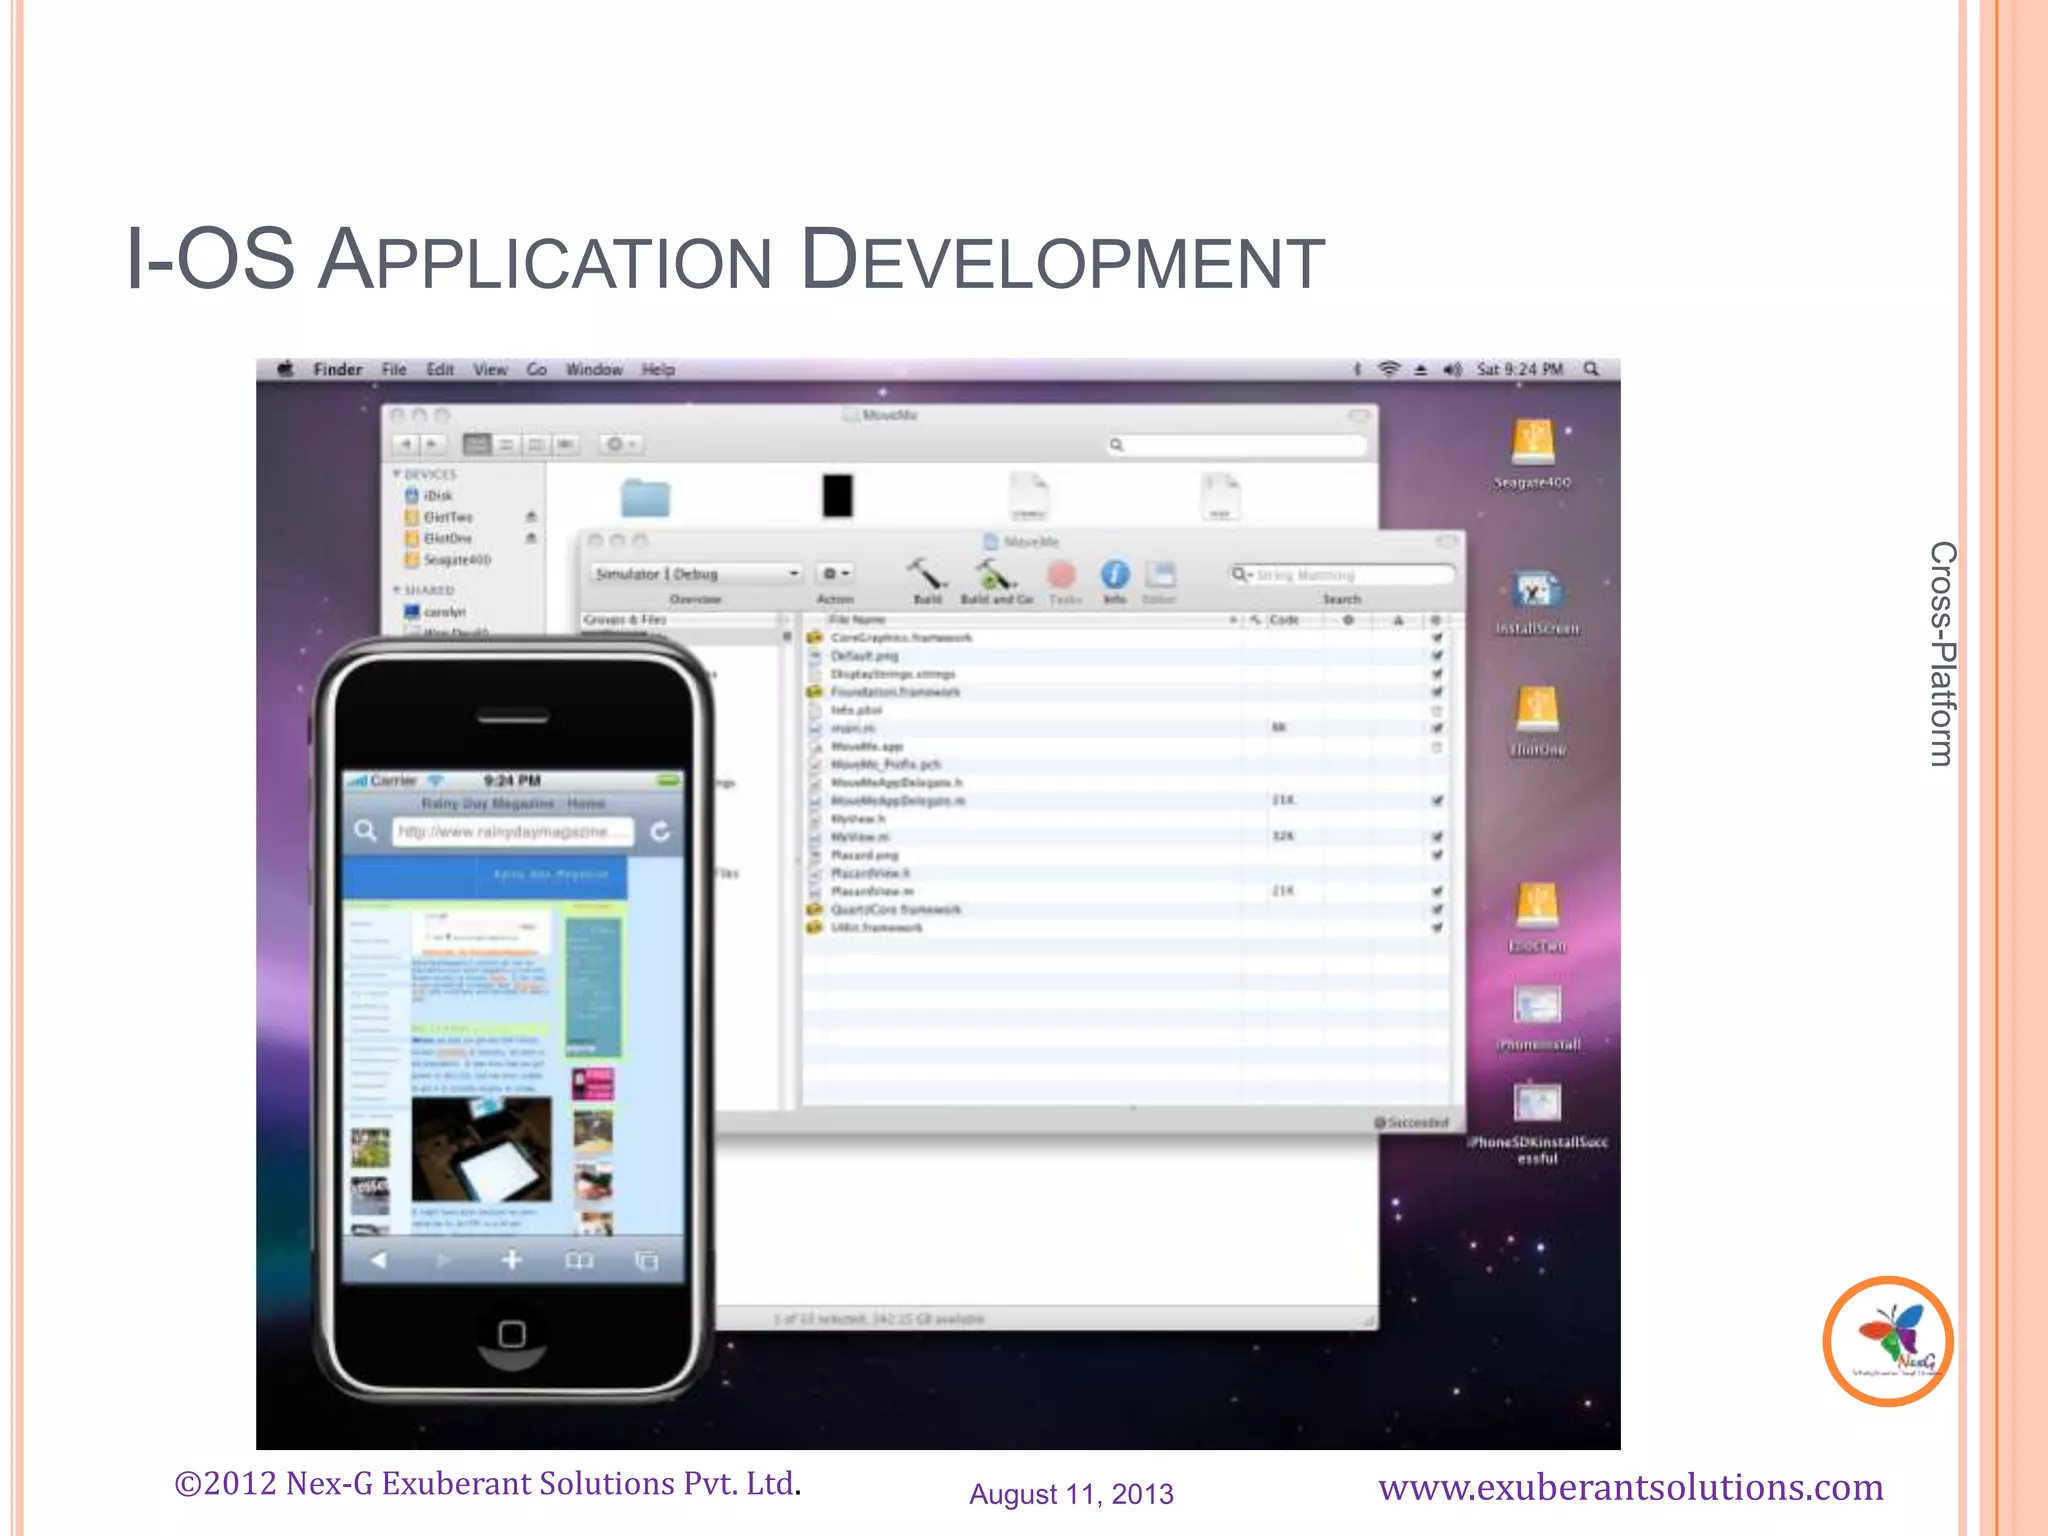Viewport: 2048px width, 1536px height.
Task: Toggle target checkbox for Default.png
Action: 1437,656
